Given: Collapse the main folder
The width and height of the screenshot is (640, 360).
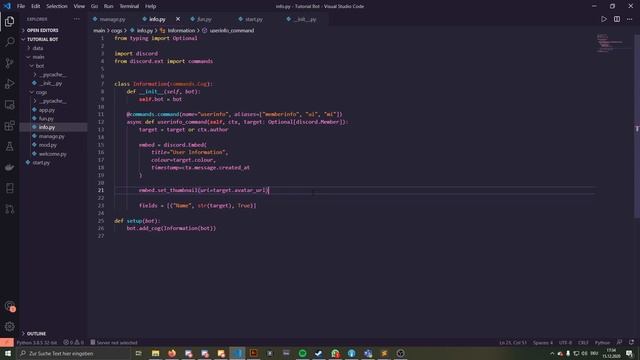Looking at the screenshot, I should 38,57.
